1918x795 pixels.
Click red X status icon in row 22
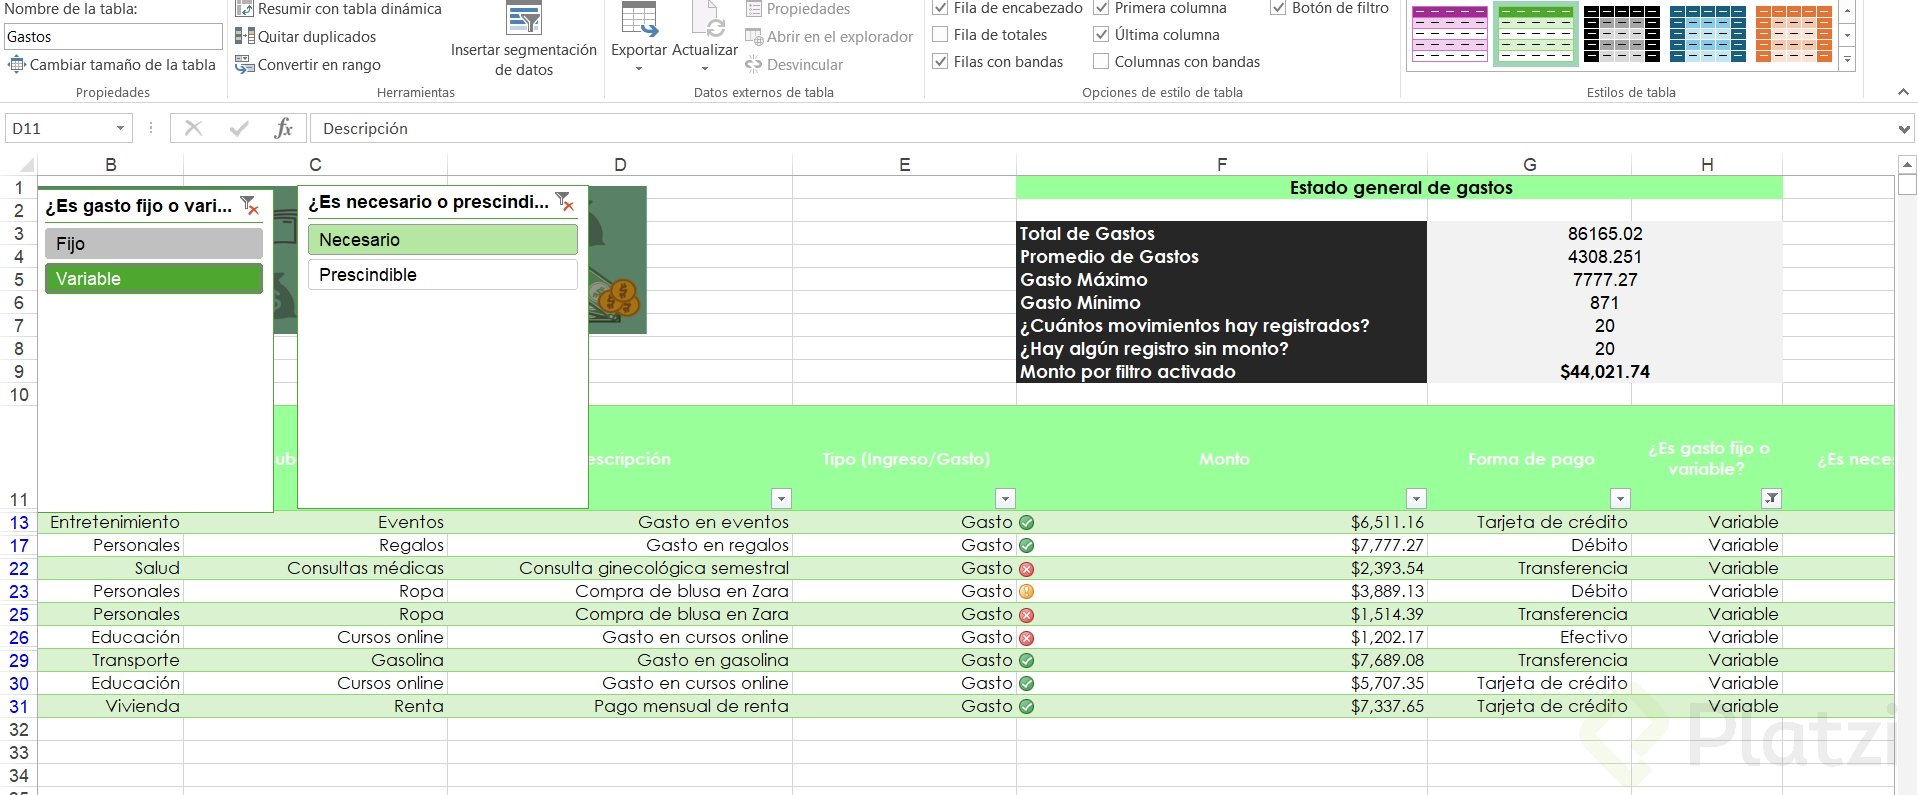pos(1026,569)
